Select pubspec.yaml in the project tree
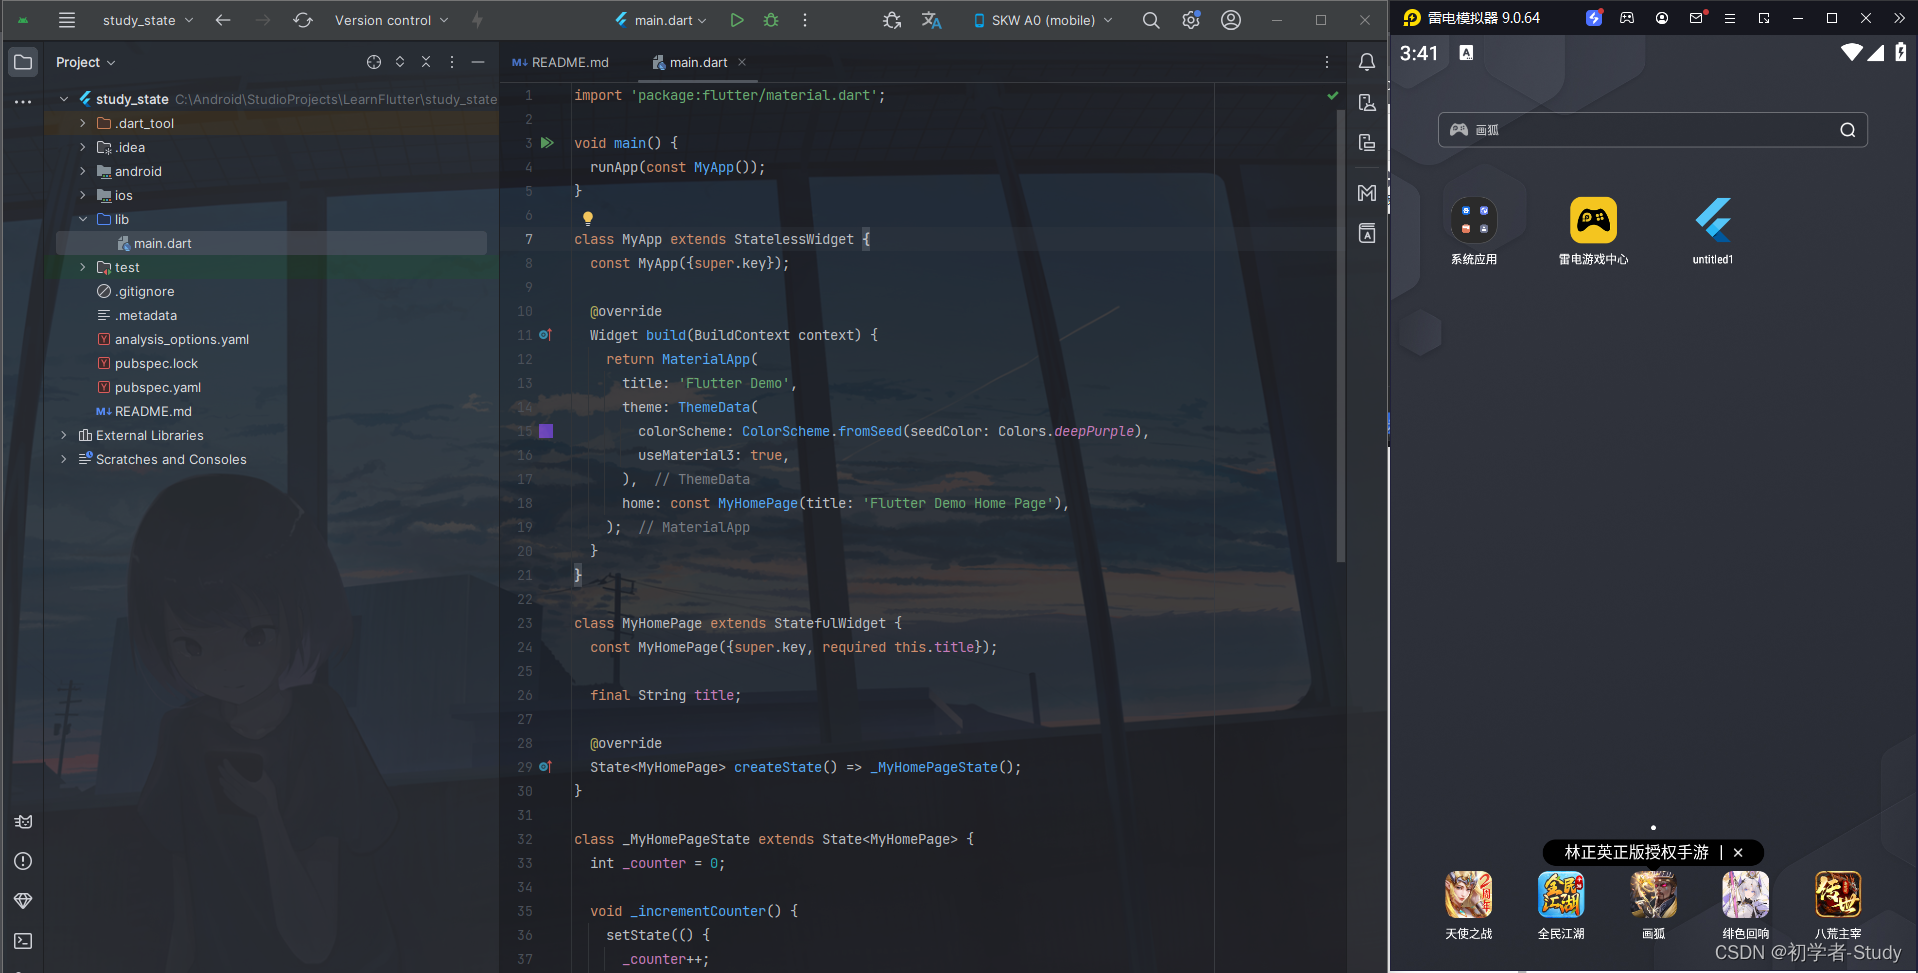 [x=157, y=387]
